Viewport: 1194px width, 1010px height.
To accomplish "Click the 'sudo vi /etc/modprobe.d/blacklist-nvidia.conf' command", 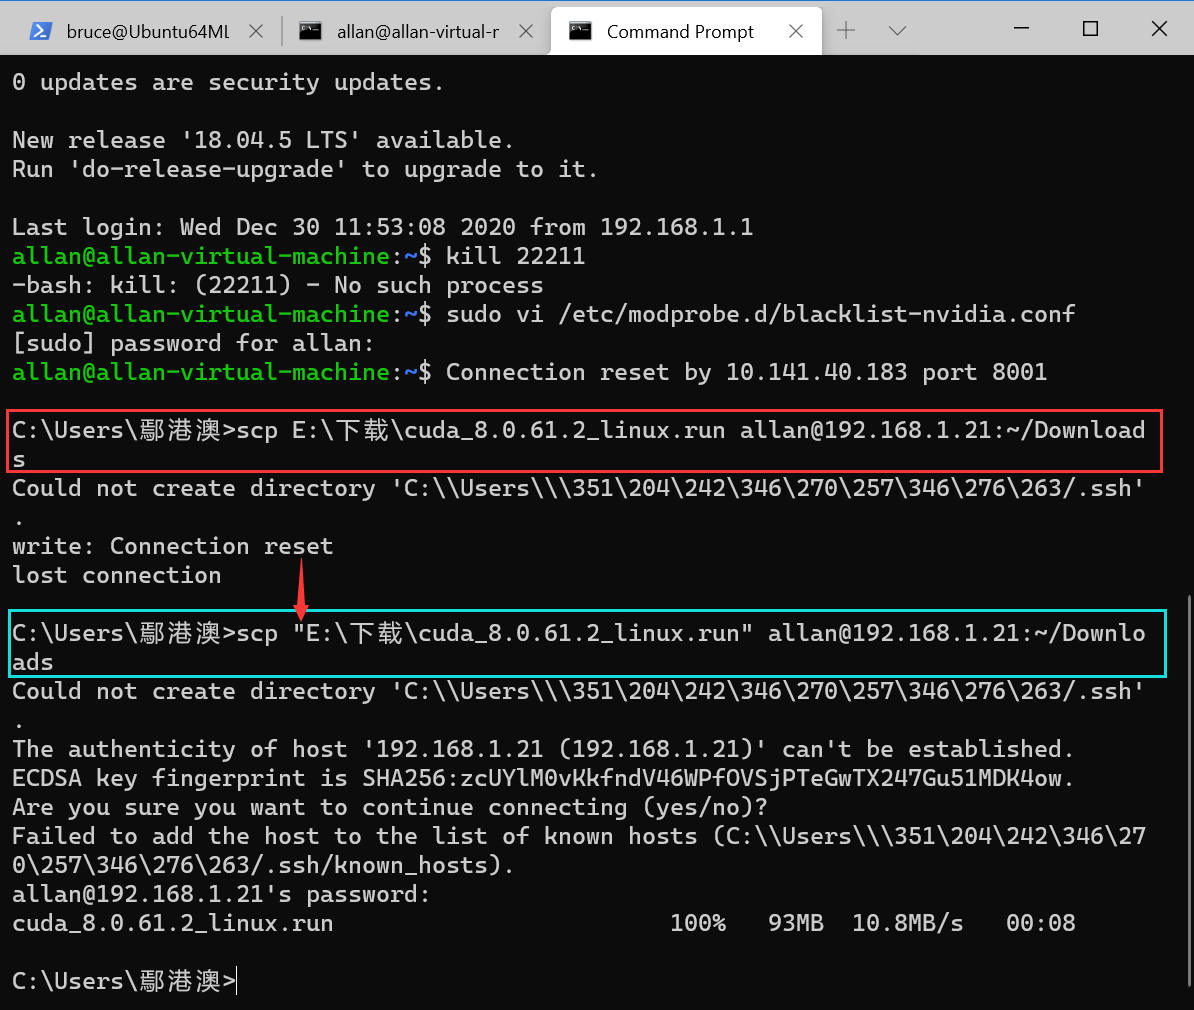I will pos(760,314).
